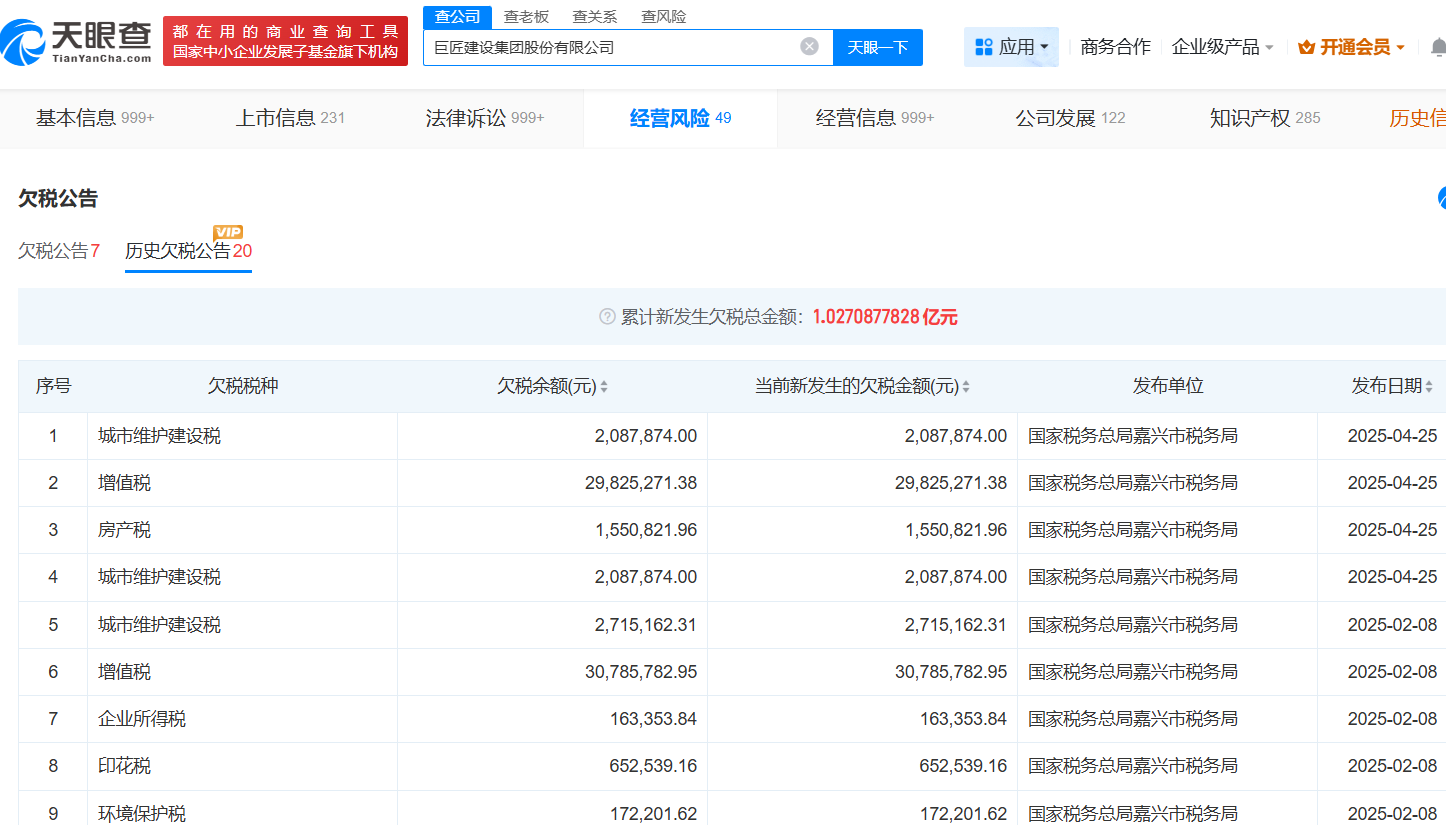Screen dimensions: 1446x825
Task: Click the crown icon beside 开通会员
Action: click(1306, 47)
